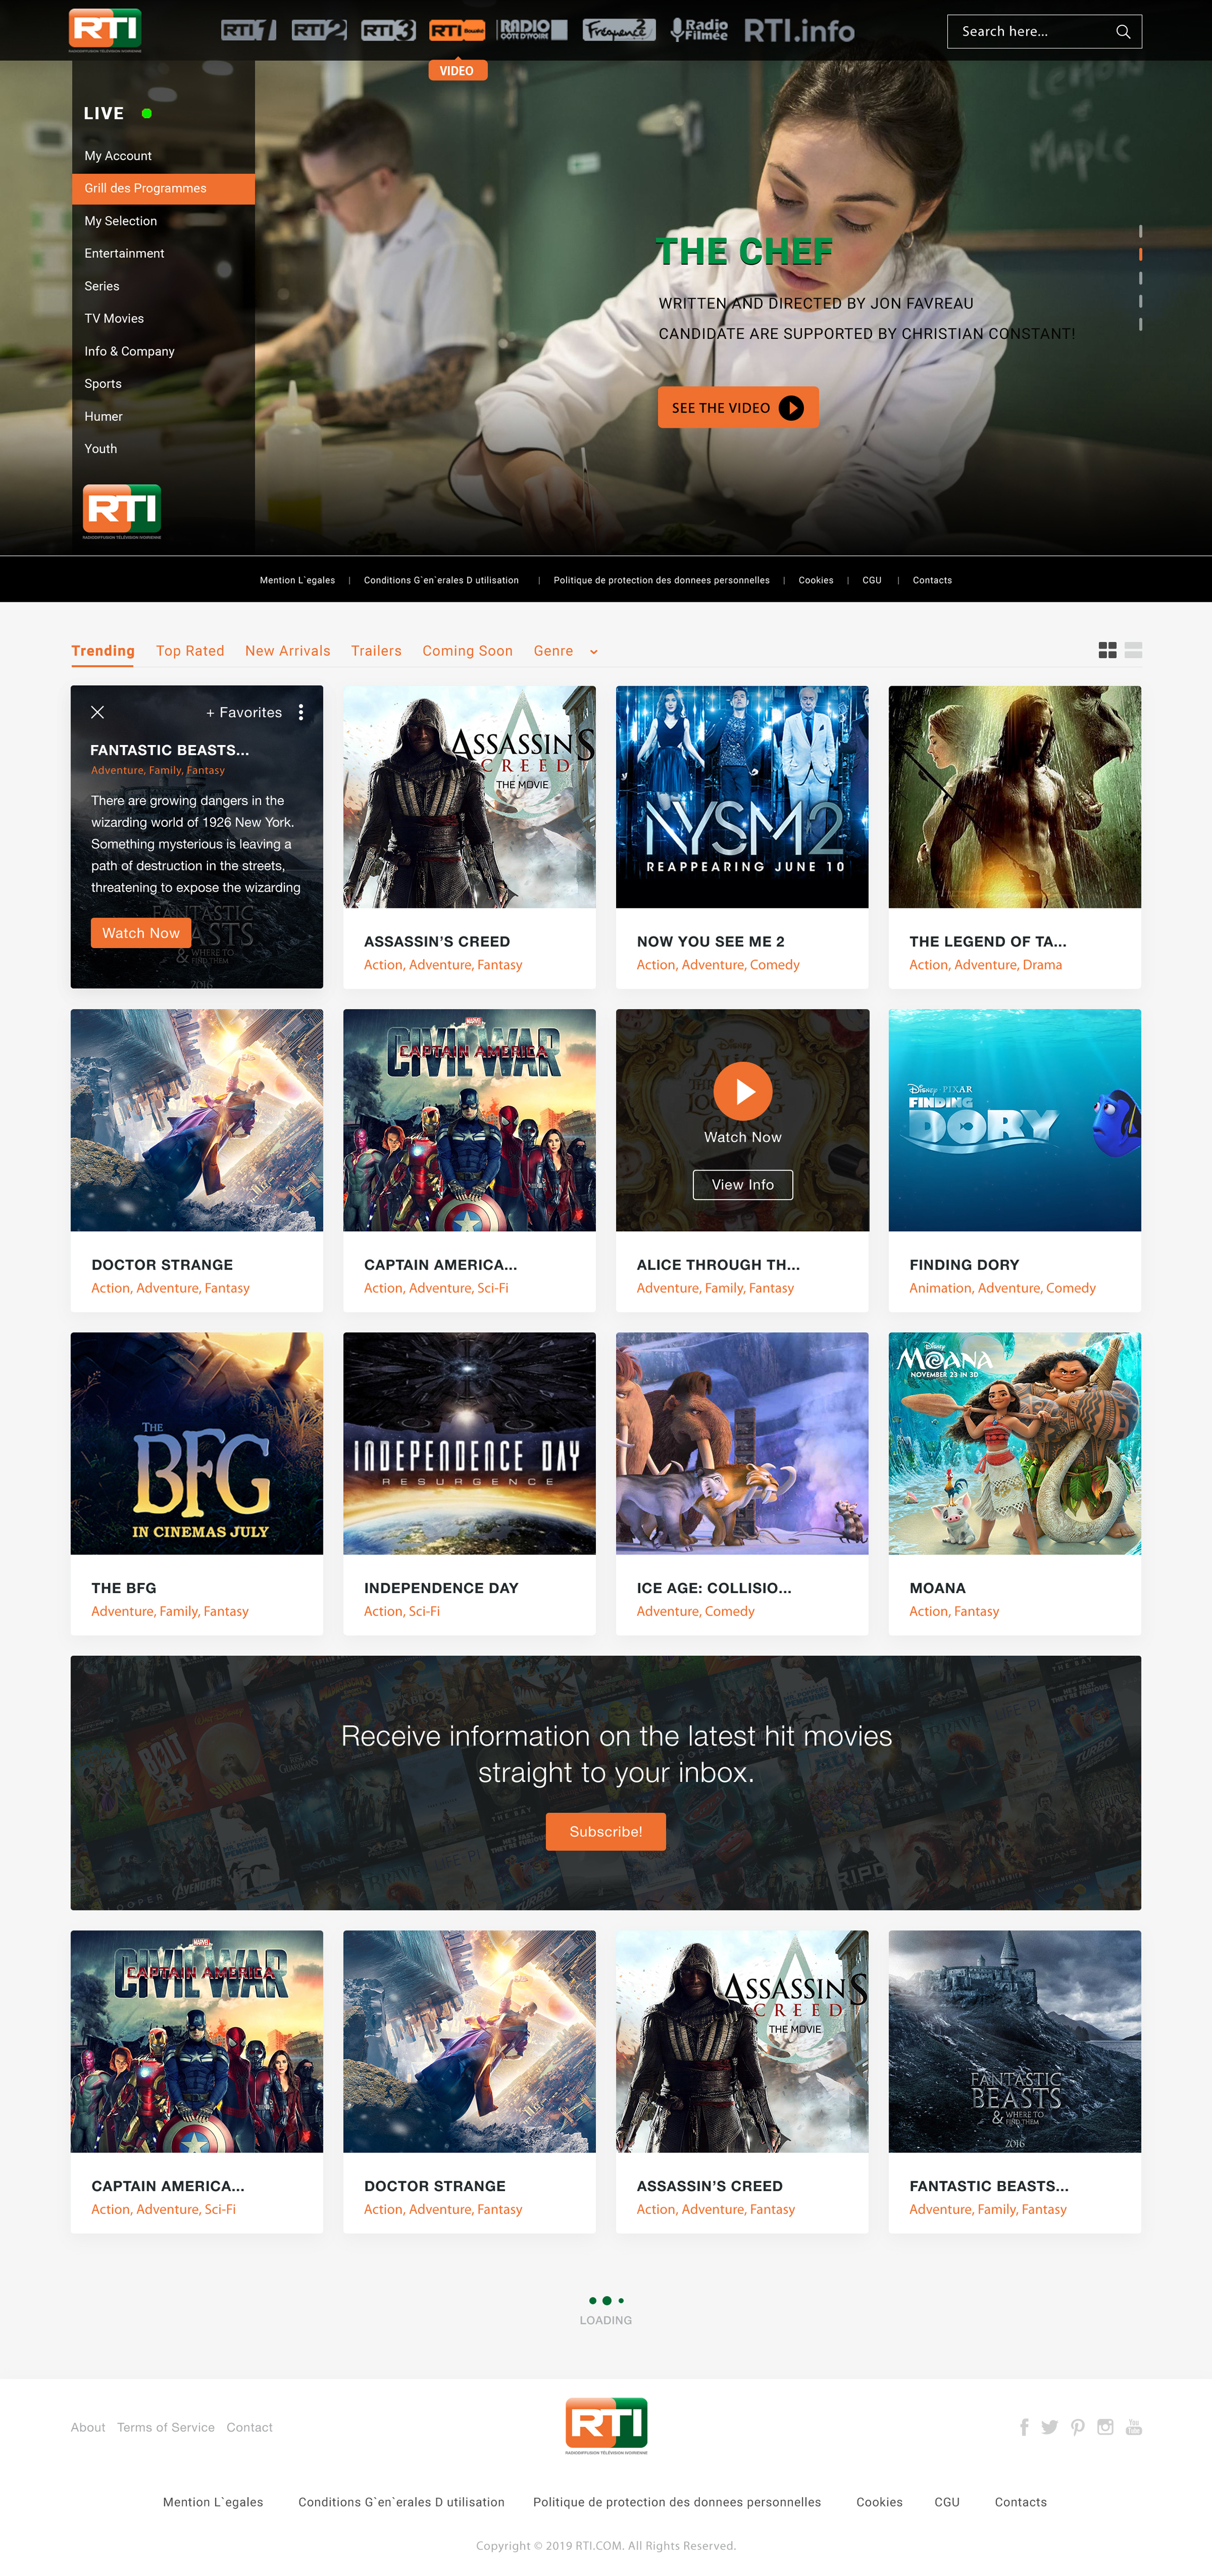1212x2576 pixels.
Task: Focus the Search here input field
Action: pyautogui.click(x=1044, y=32)
